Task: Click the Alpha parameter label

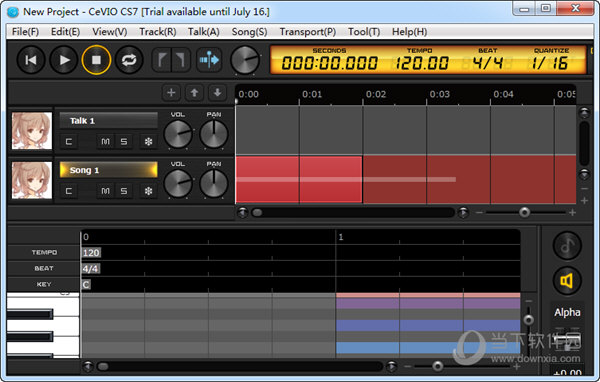Action: click(x=567, y=312)
